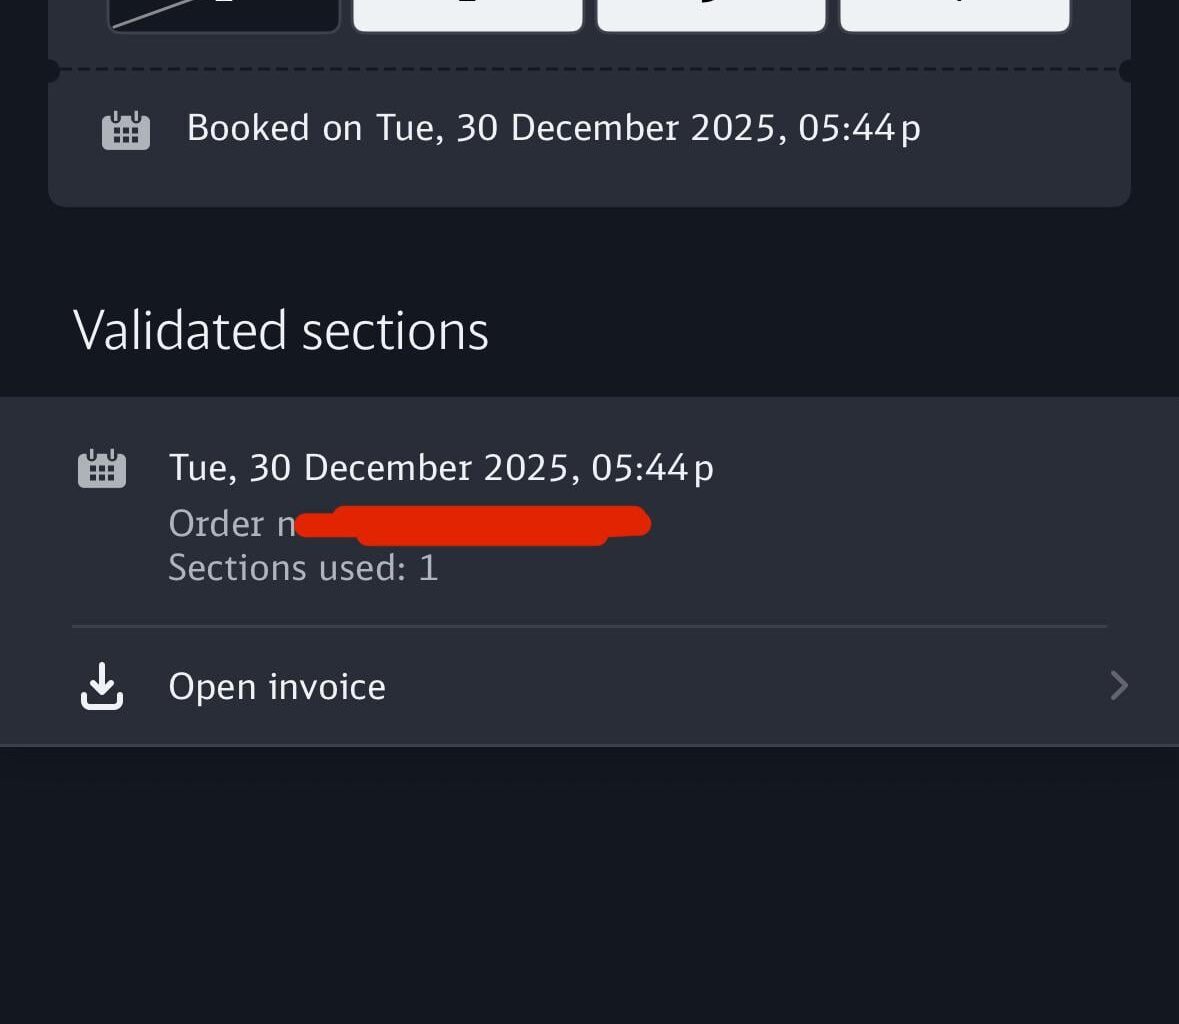Expand the booked ticket details section
1179x1024 pixels.
590,128
